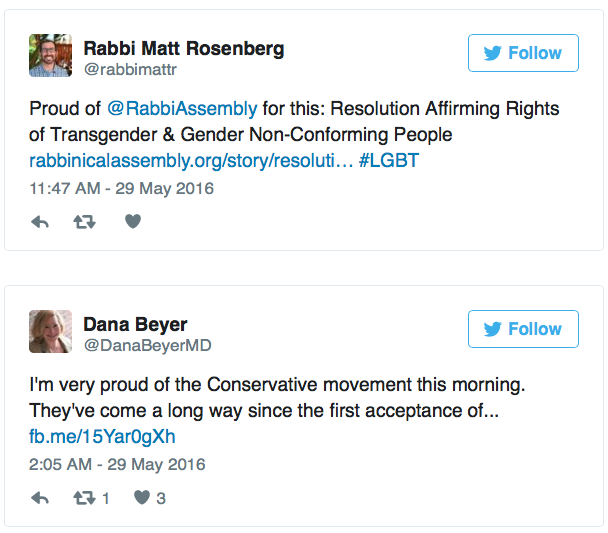Open Rabbi Matt Rosenberg's profile picture
Screen dimensions: 608x533
pos(50,56)
